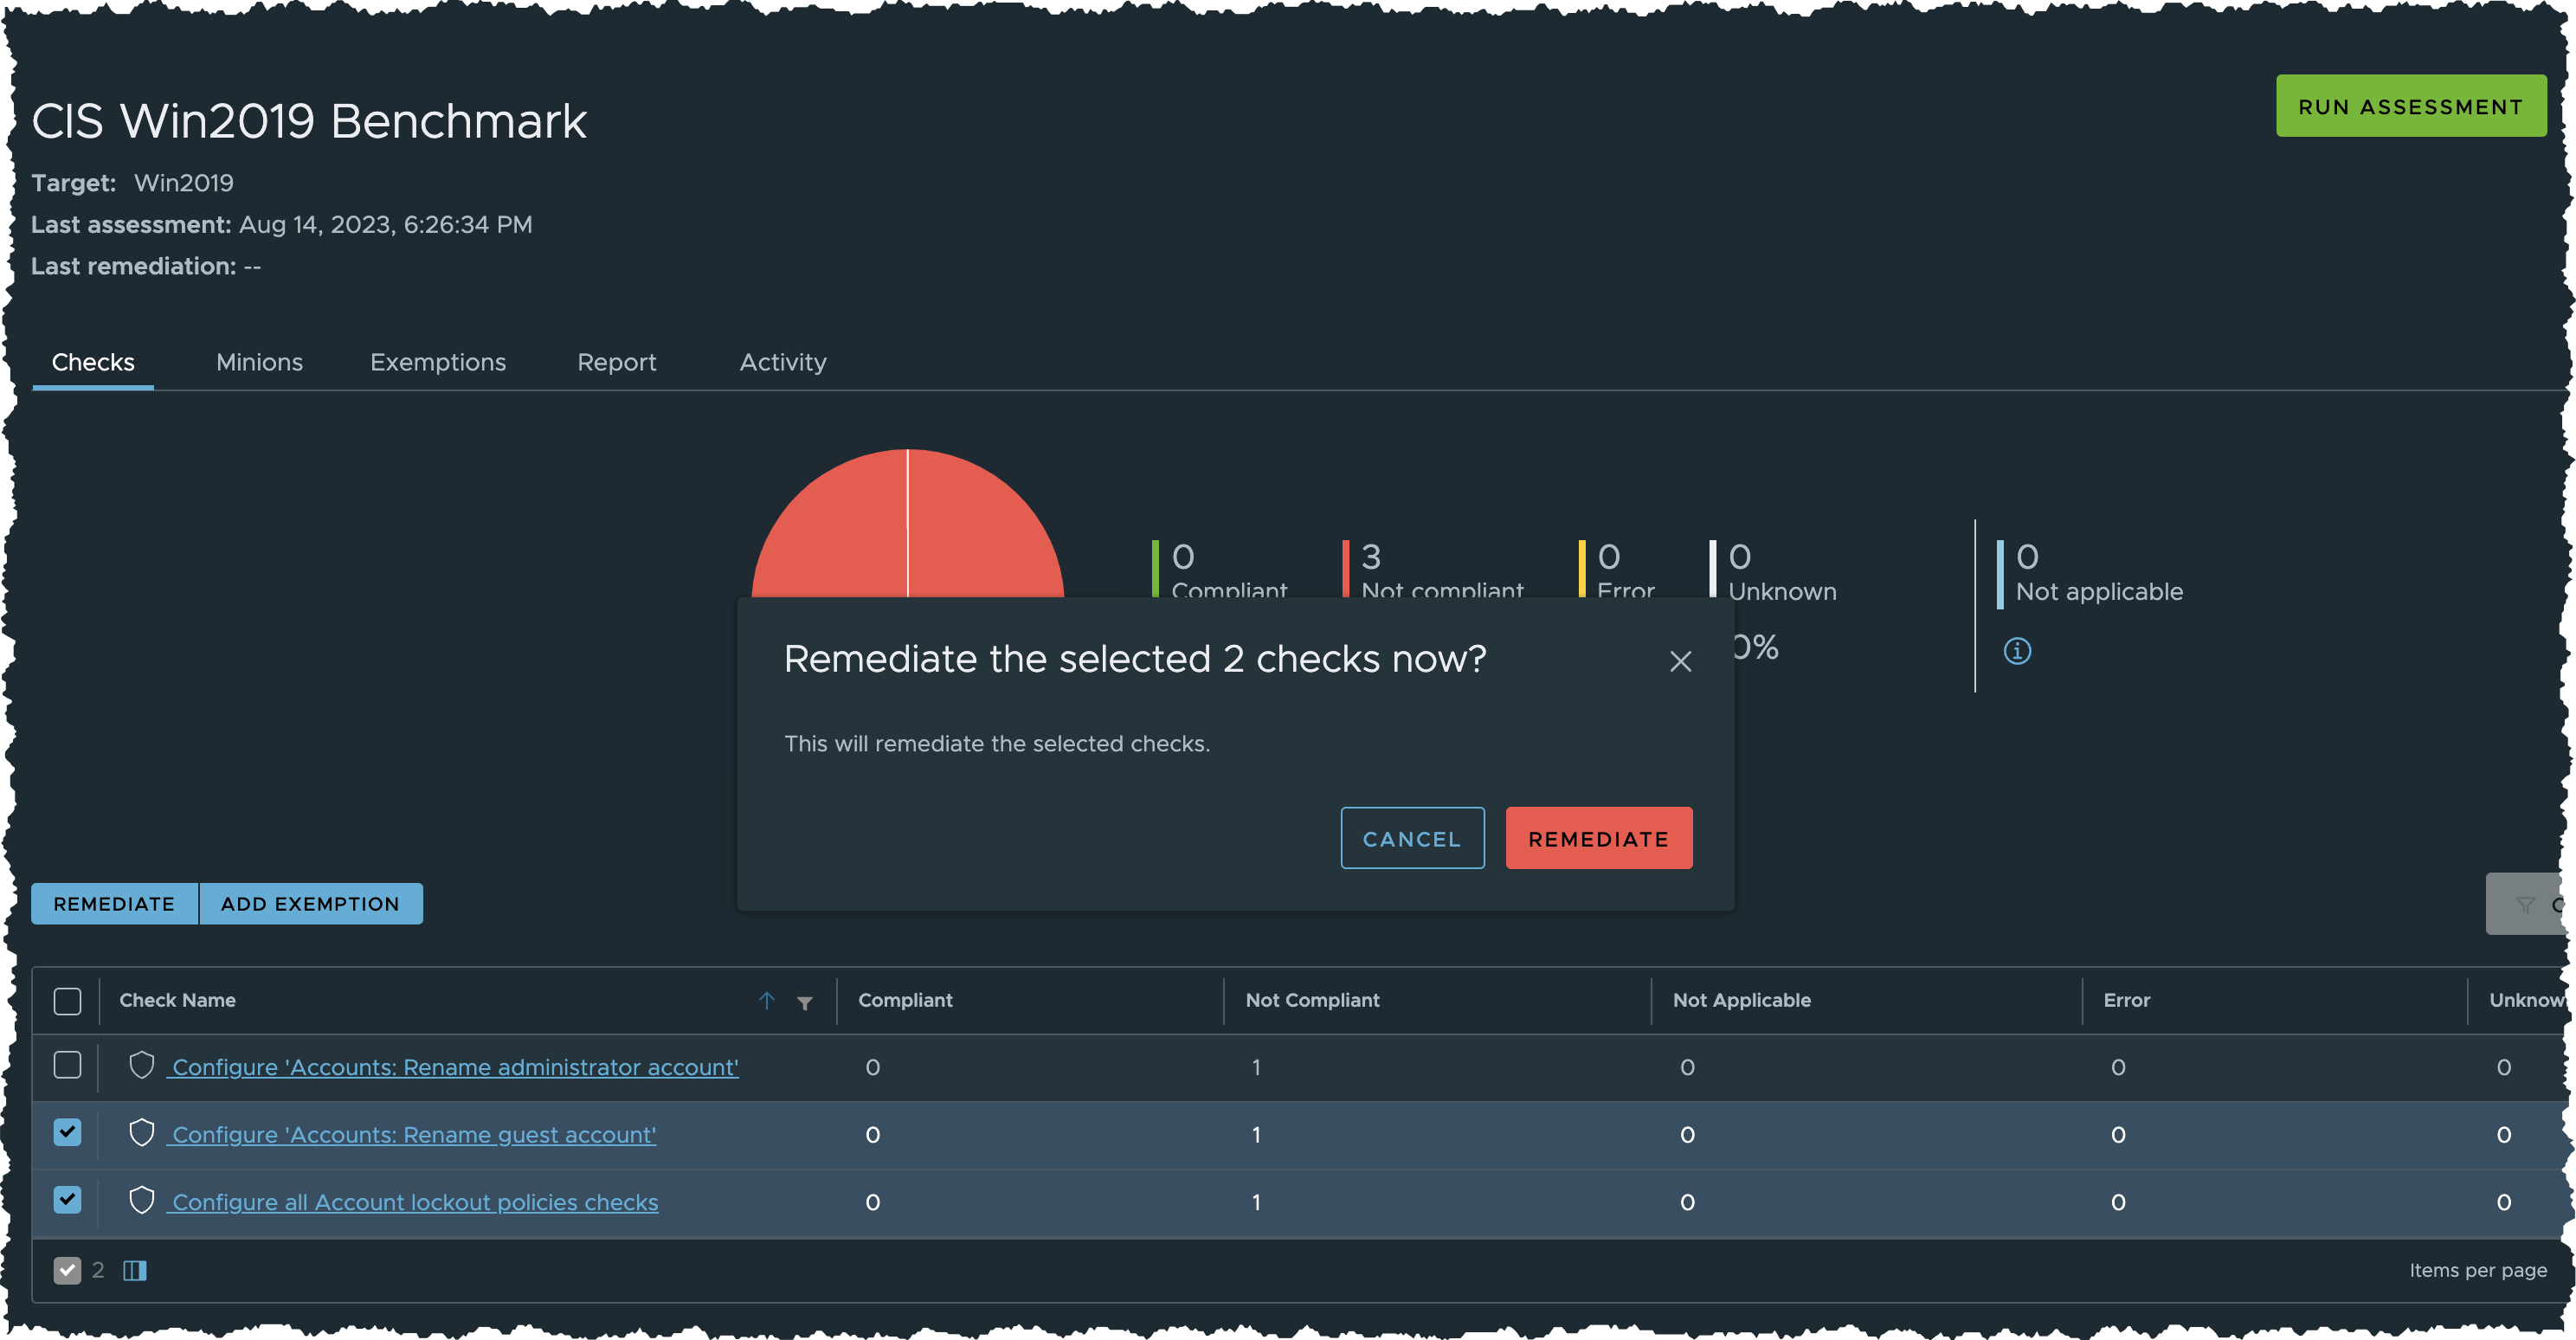Click the 0 Not applicable statistic
Screen dimensions: 2576x1340
point(2090,572)
